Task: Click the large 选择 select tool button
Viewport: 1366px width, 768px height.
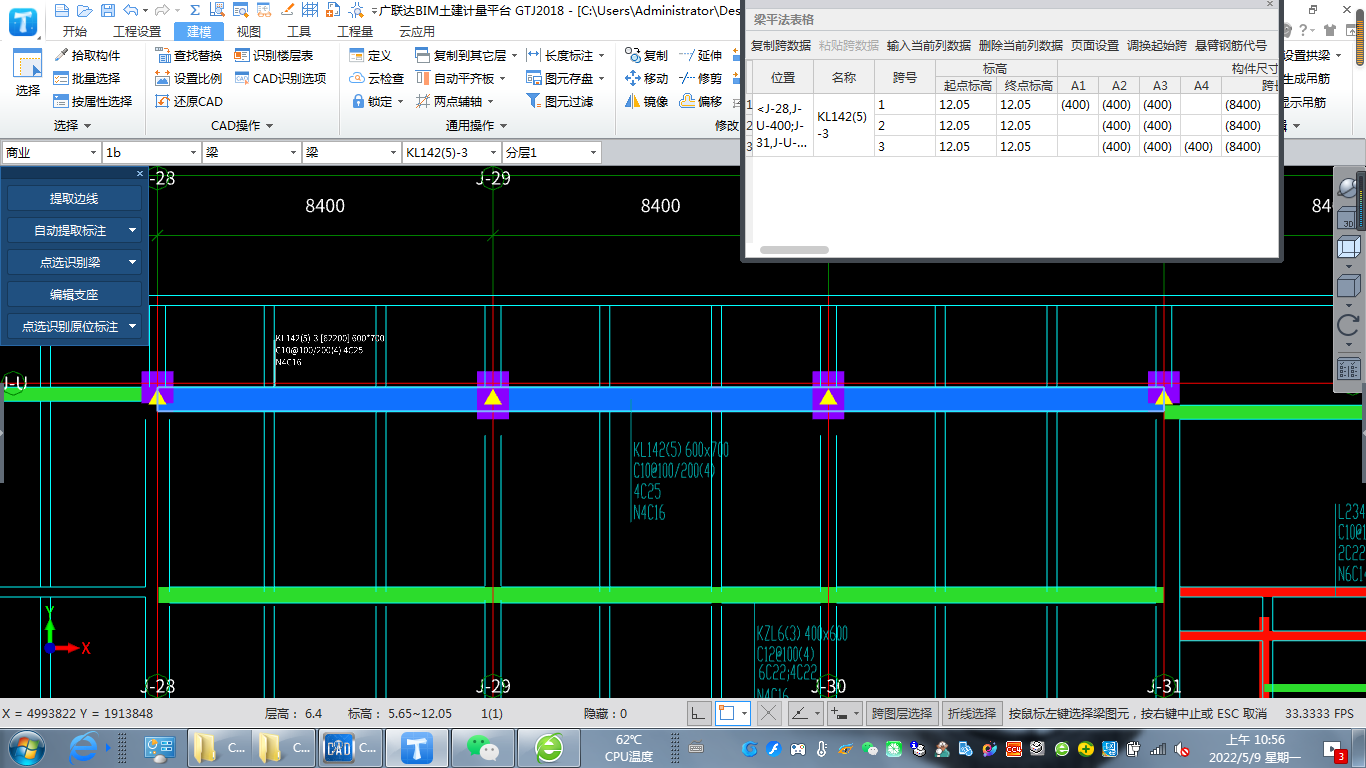Action: click(27, 73)
